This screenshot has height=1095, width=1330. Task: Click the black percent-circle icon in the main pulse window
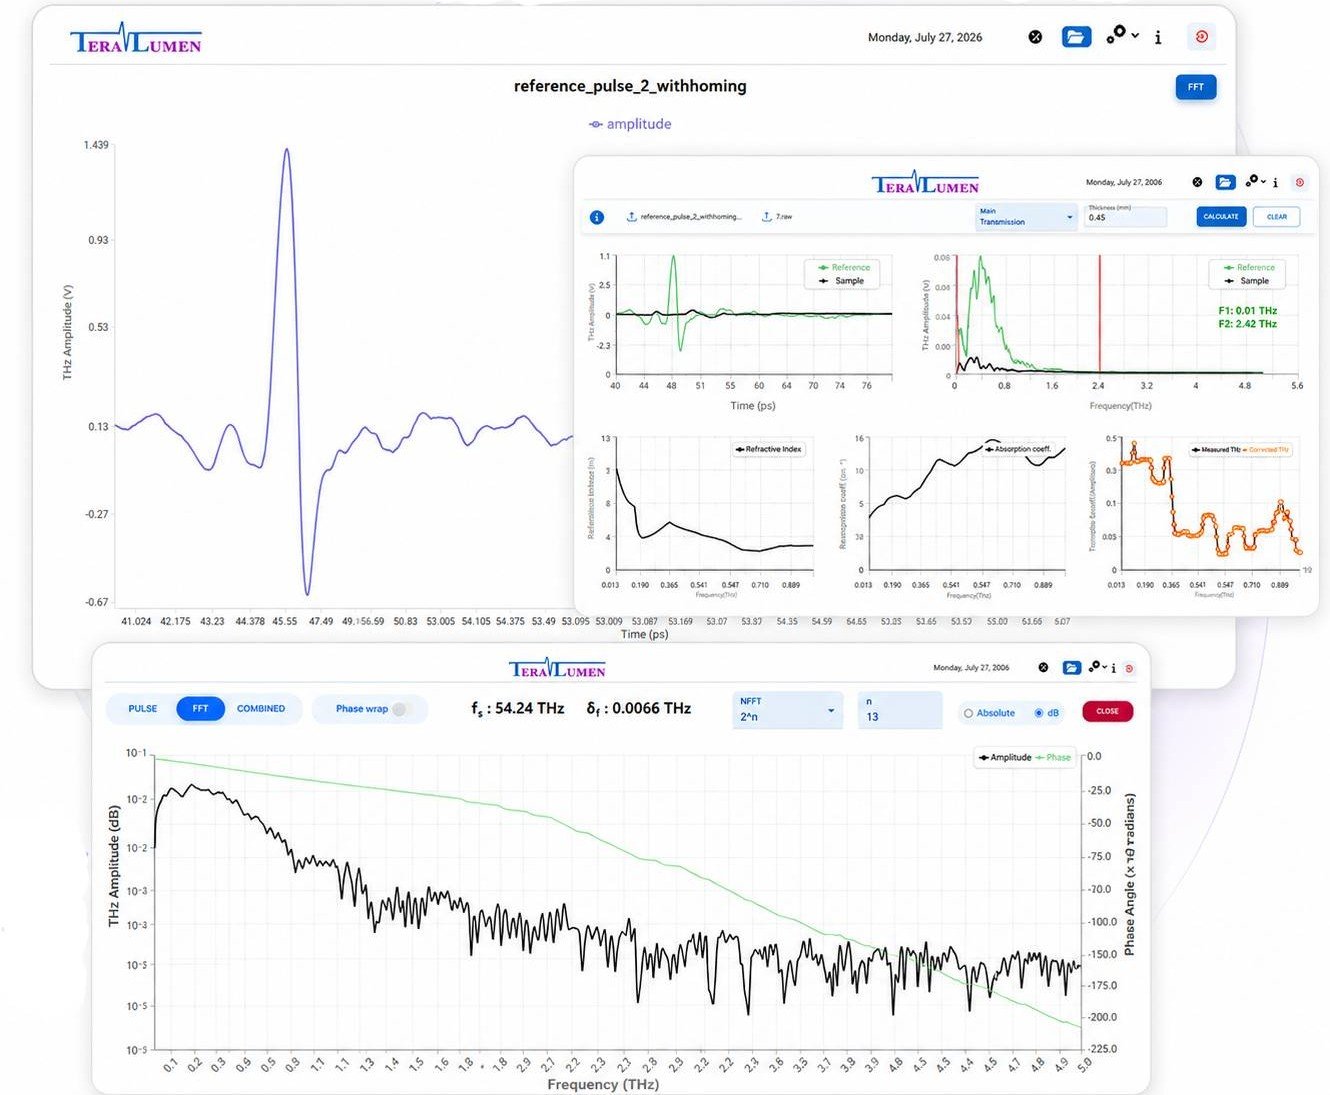pos(1035,37)
